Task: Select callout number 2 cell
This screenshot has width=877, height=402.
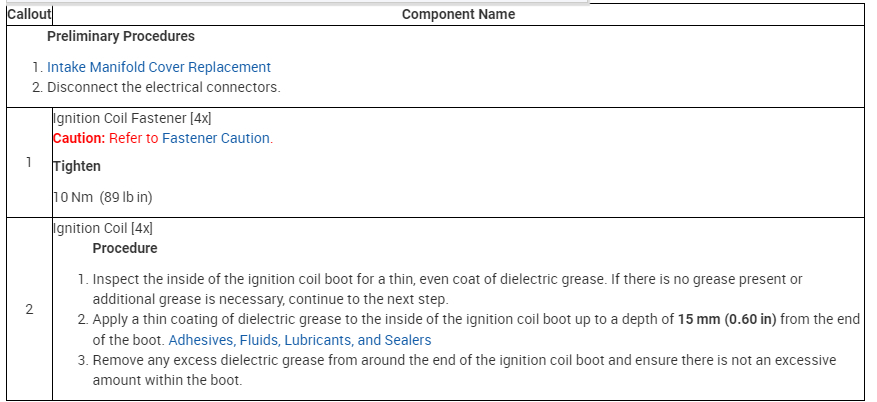Action: 28,309
